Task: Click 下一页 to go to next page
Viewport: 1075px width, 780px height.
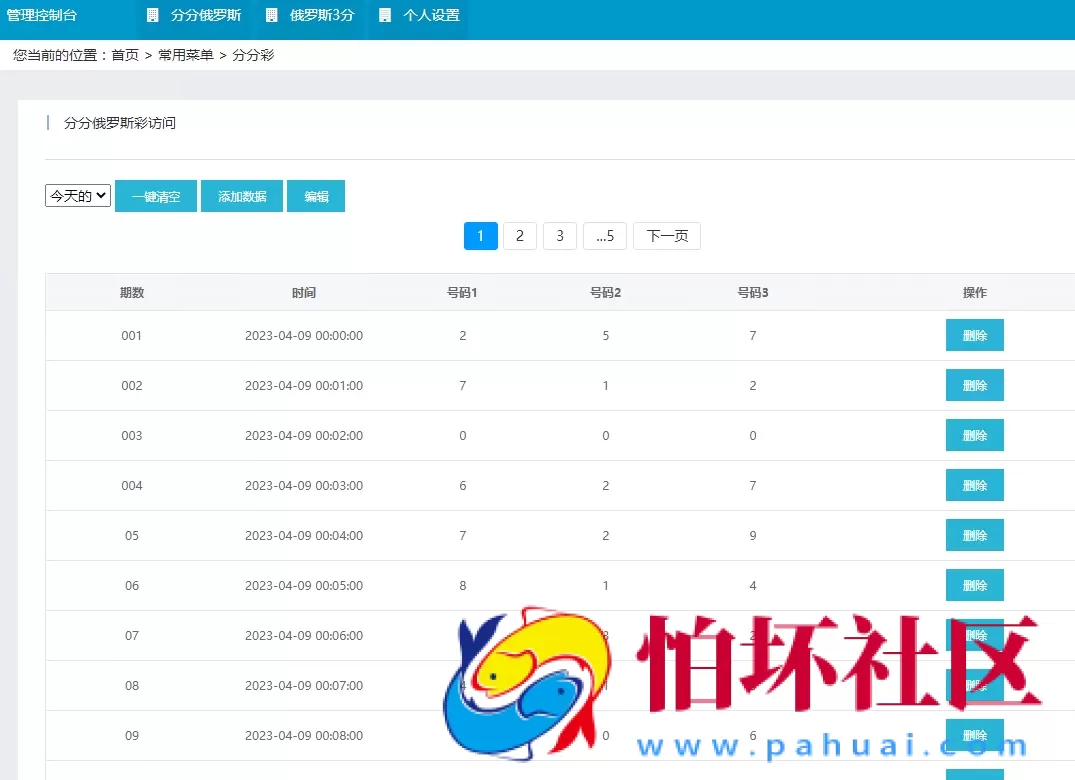Action: [x=666, y=235]
